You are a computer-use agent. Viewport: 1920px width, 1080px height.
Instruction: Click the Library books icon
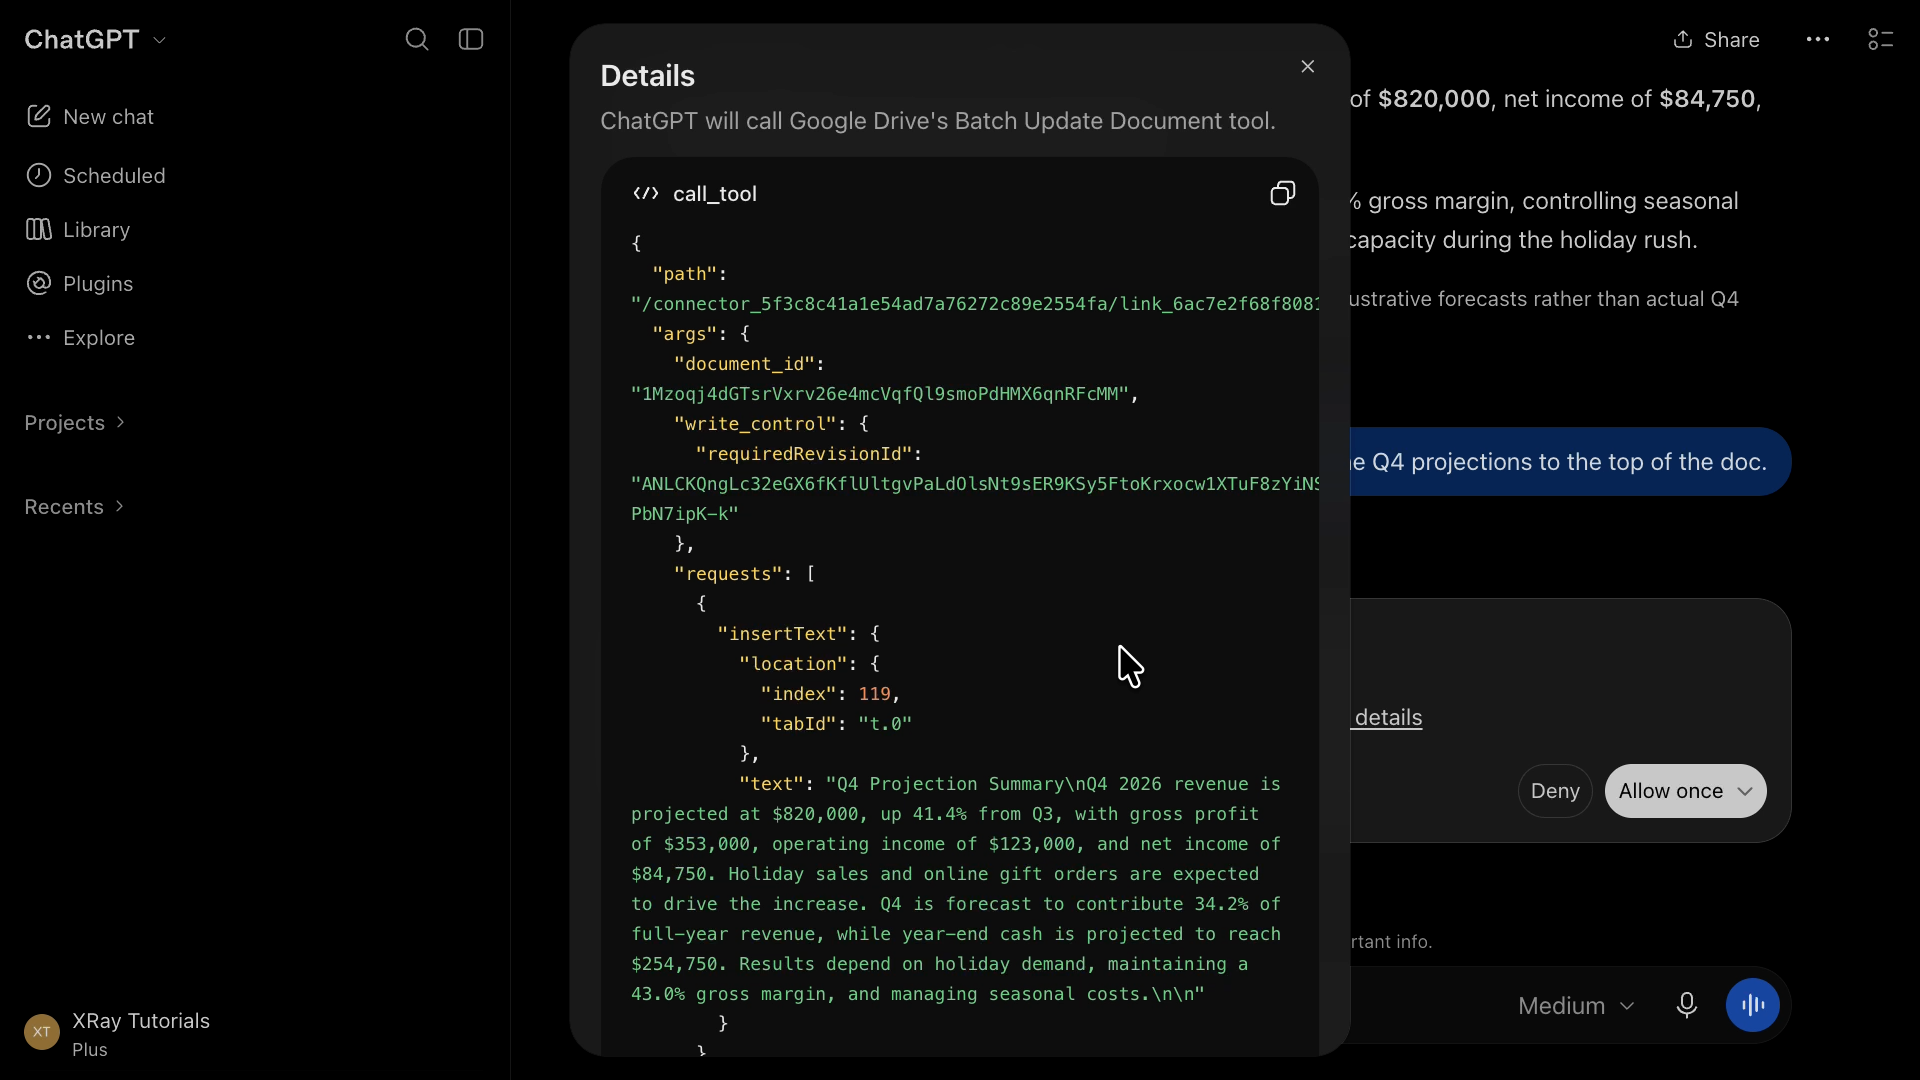[39, 229]
